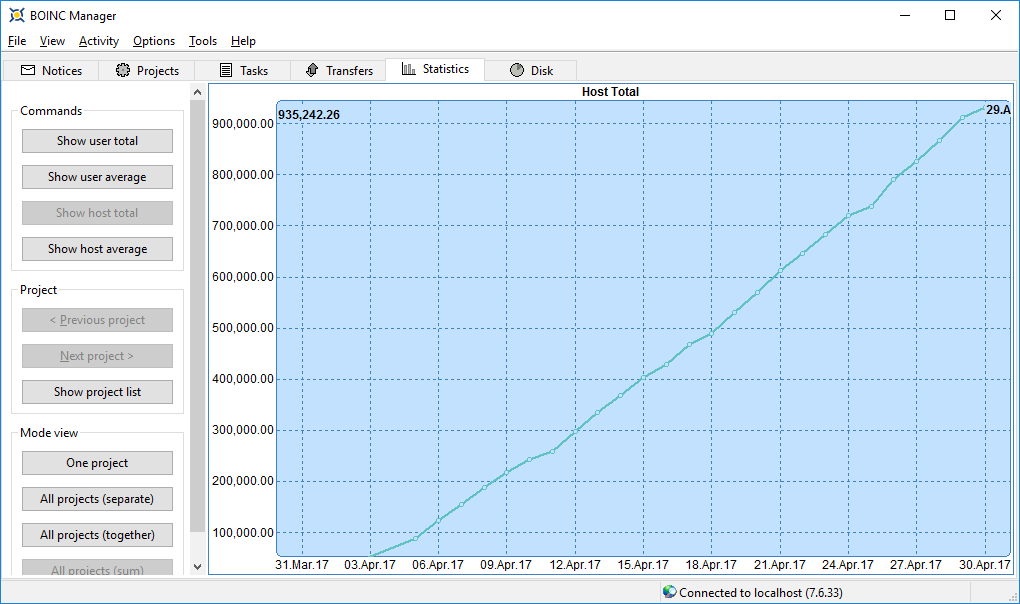Click the Statistics tab bar chart icon
The height and width of the screenshot is (604, 1020).
409,68
